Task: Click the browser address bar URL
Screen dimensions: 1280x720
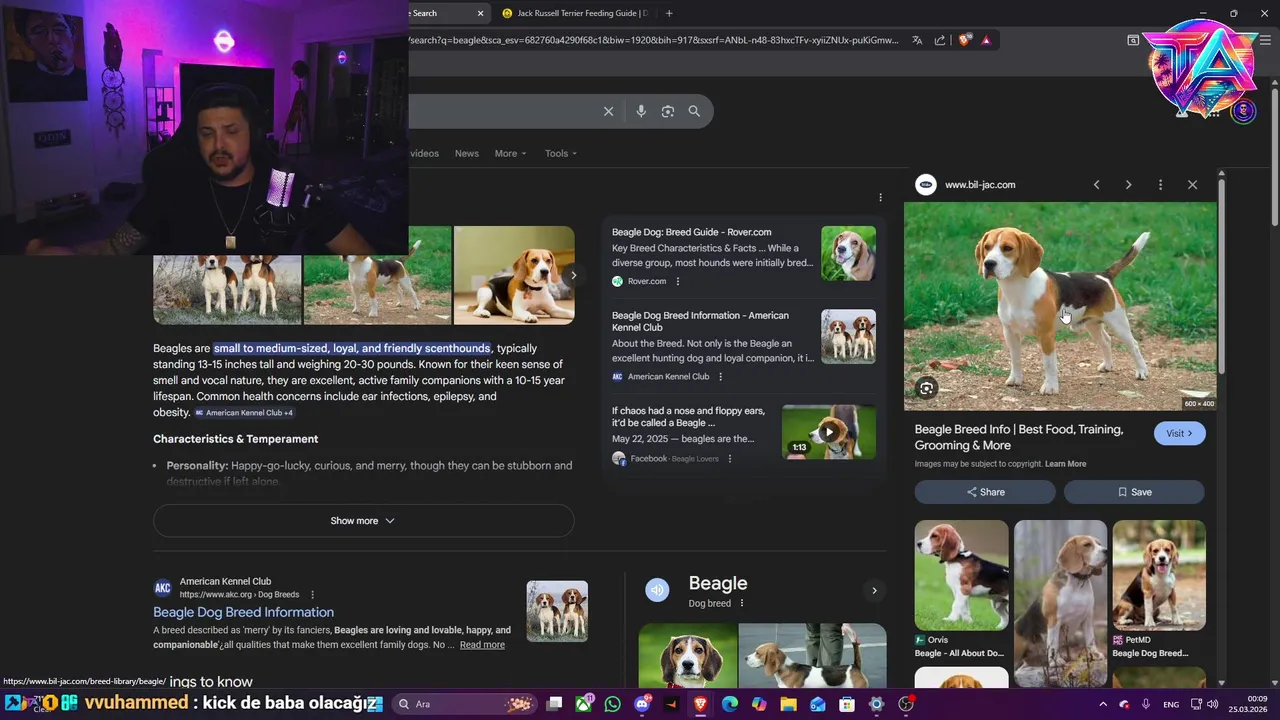Action: [652, 40]
